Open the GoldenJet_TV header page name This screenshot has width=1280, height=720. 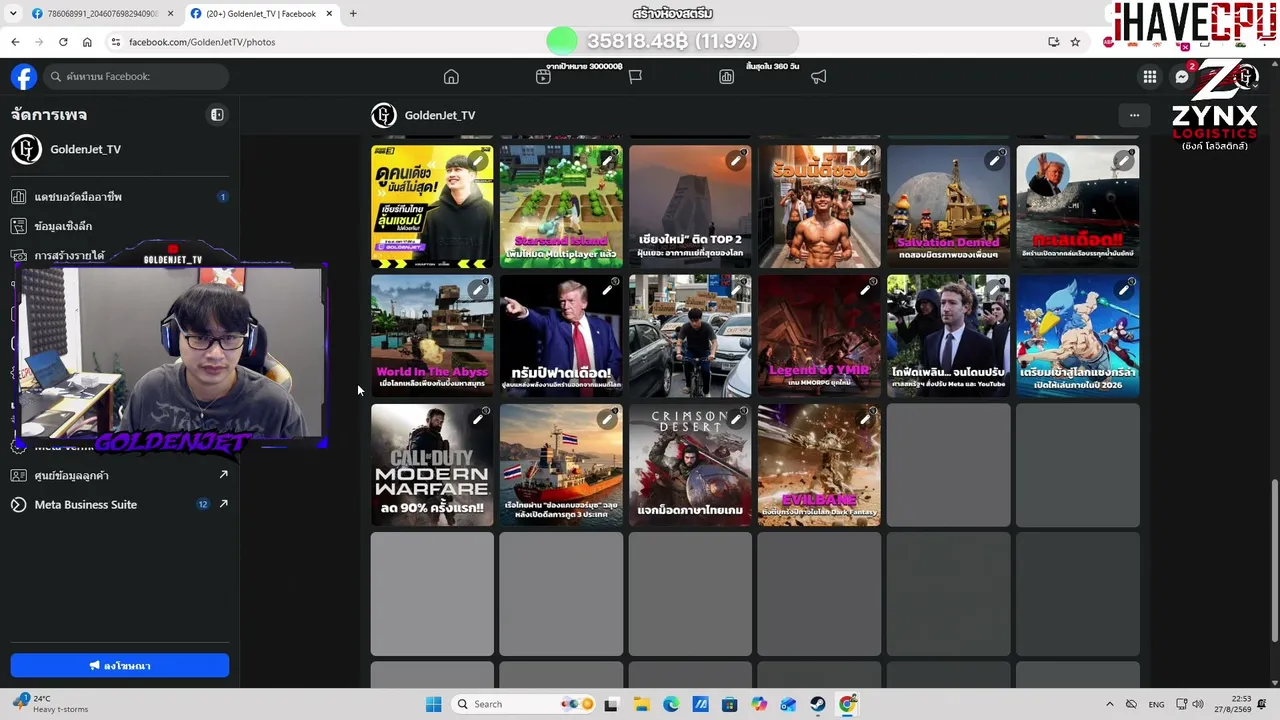[440, 115]
